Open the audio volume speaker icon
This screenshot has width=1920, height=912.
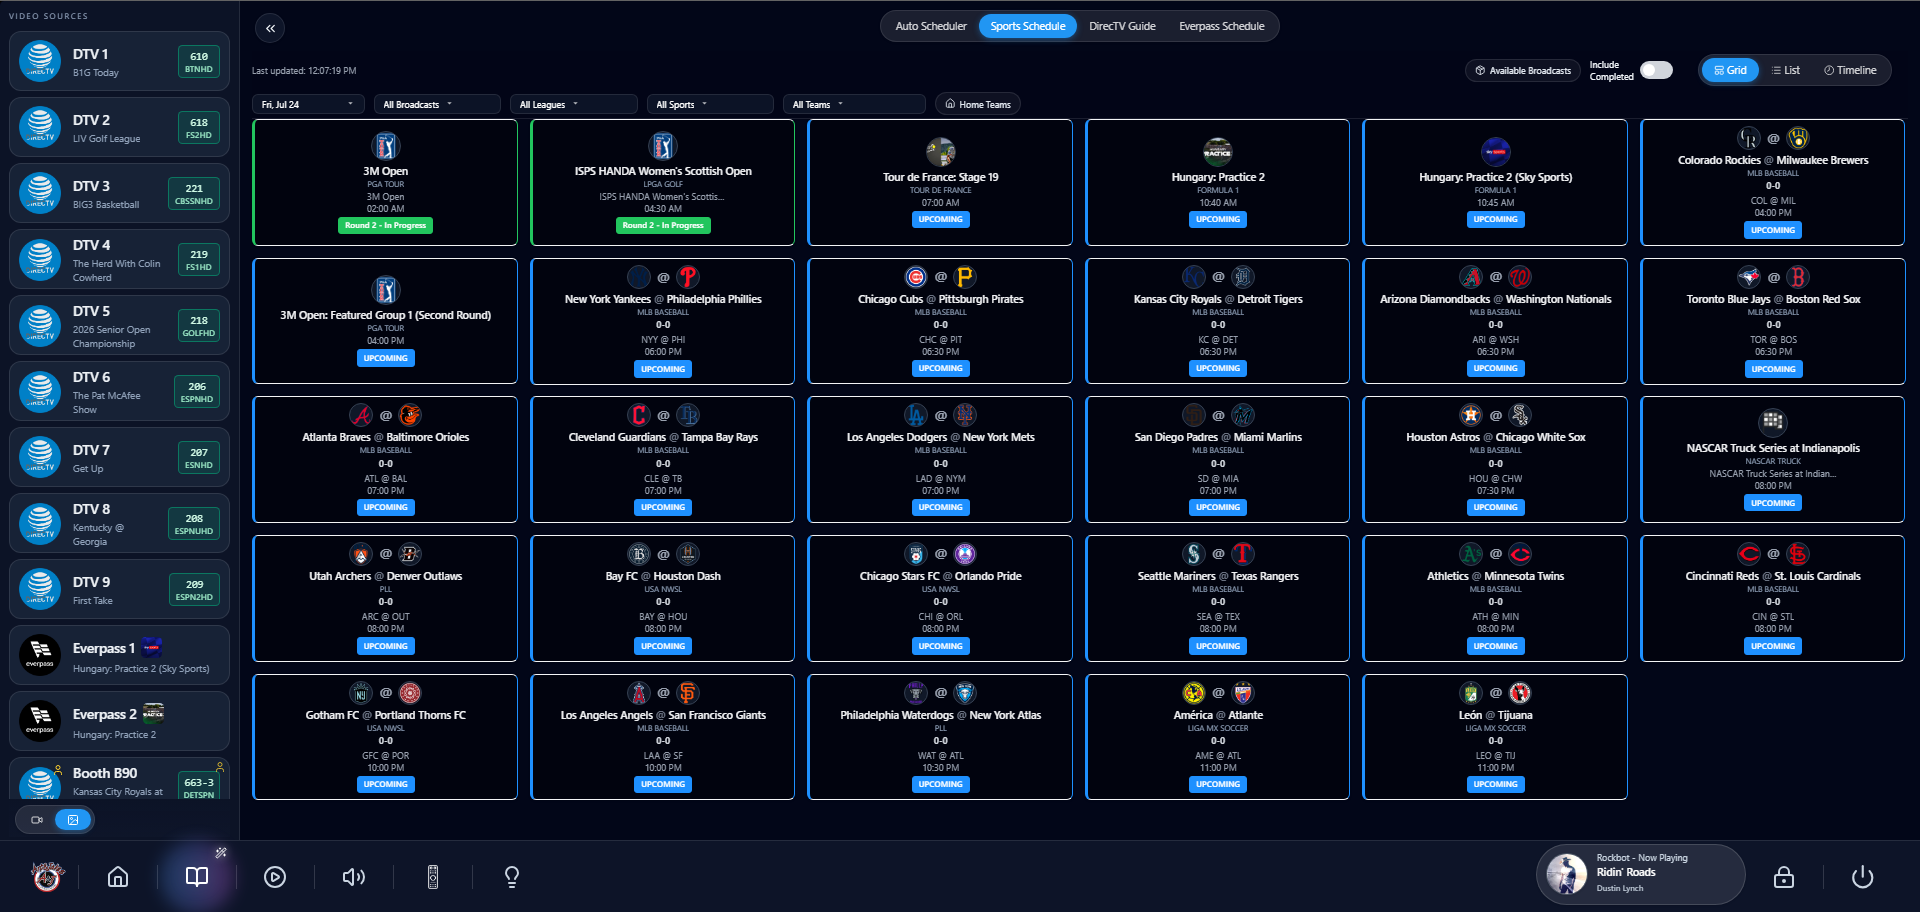(x=354, y=877)
